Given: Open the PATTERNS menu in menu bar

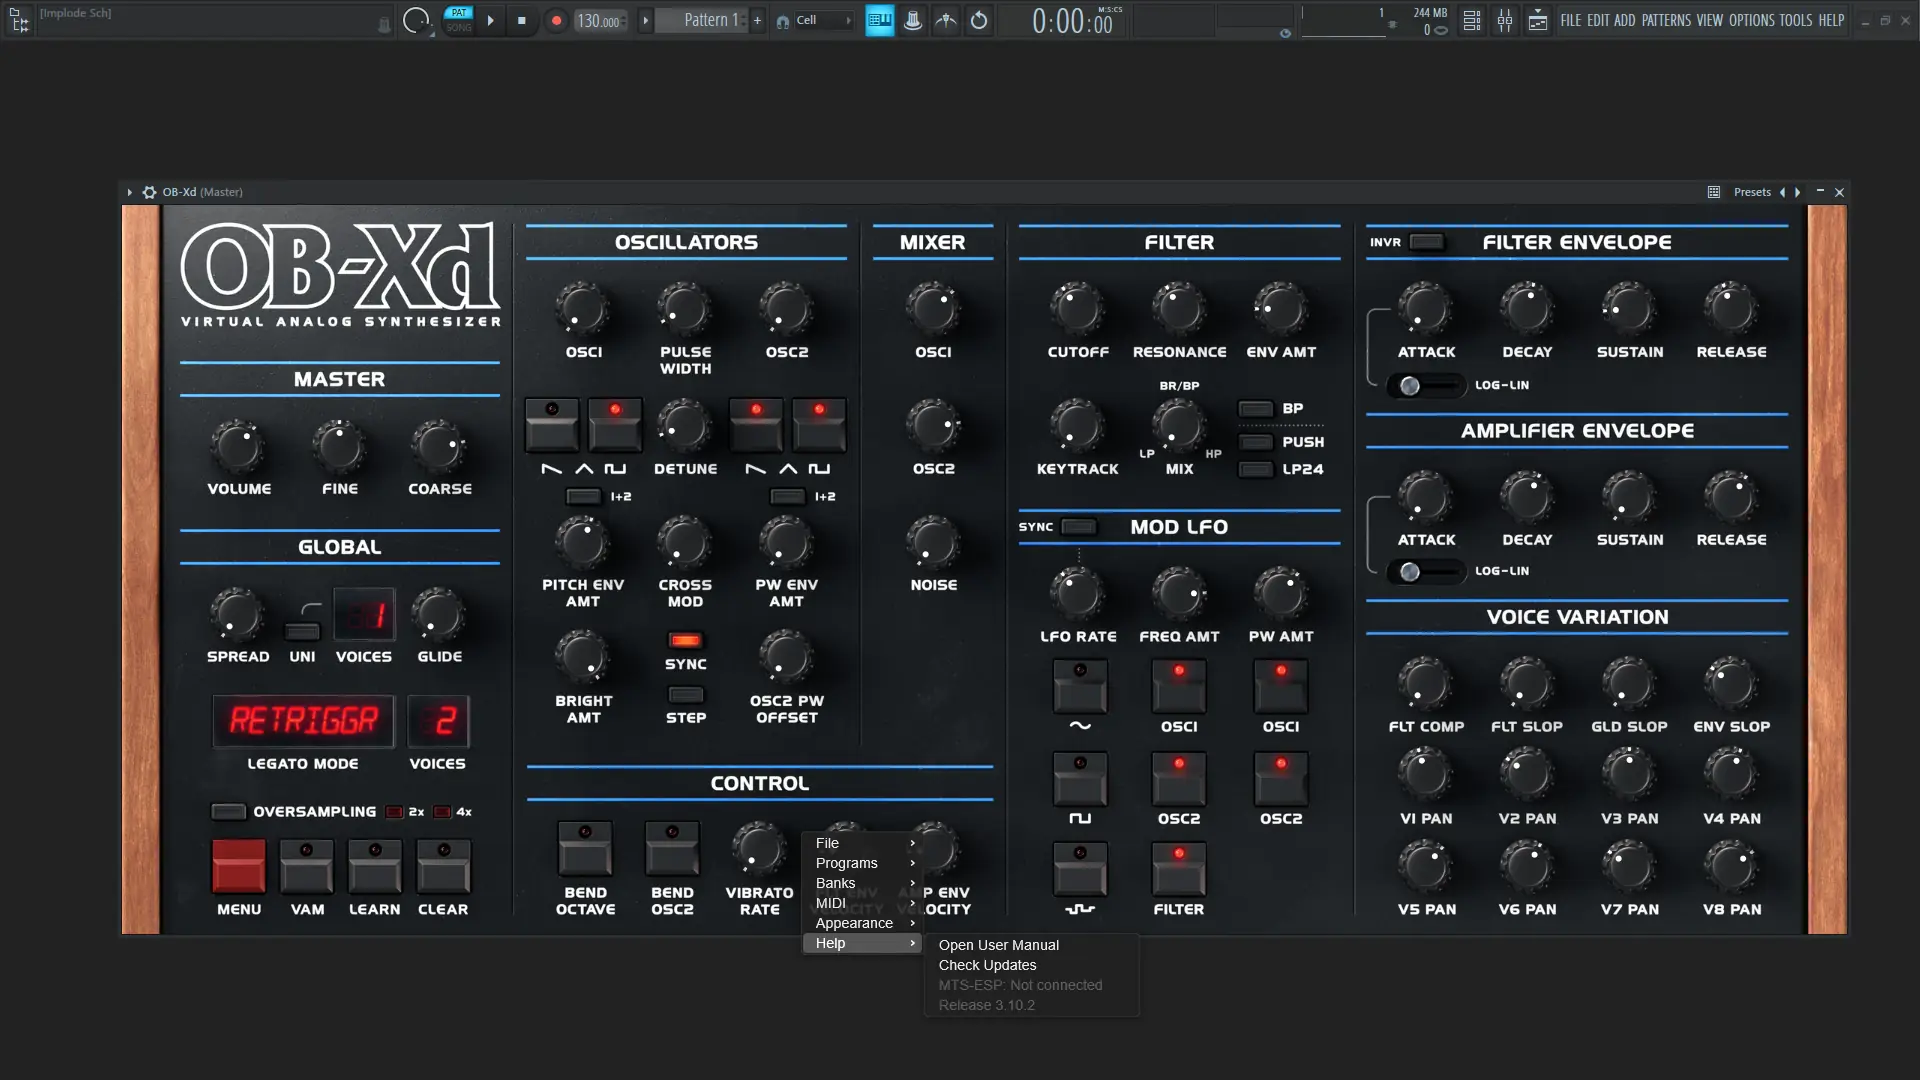Looking at the screenshot, I should pos(1665,20).
